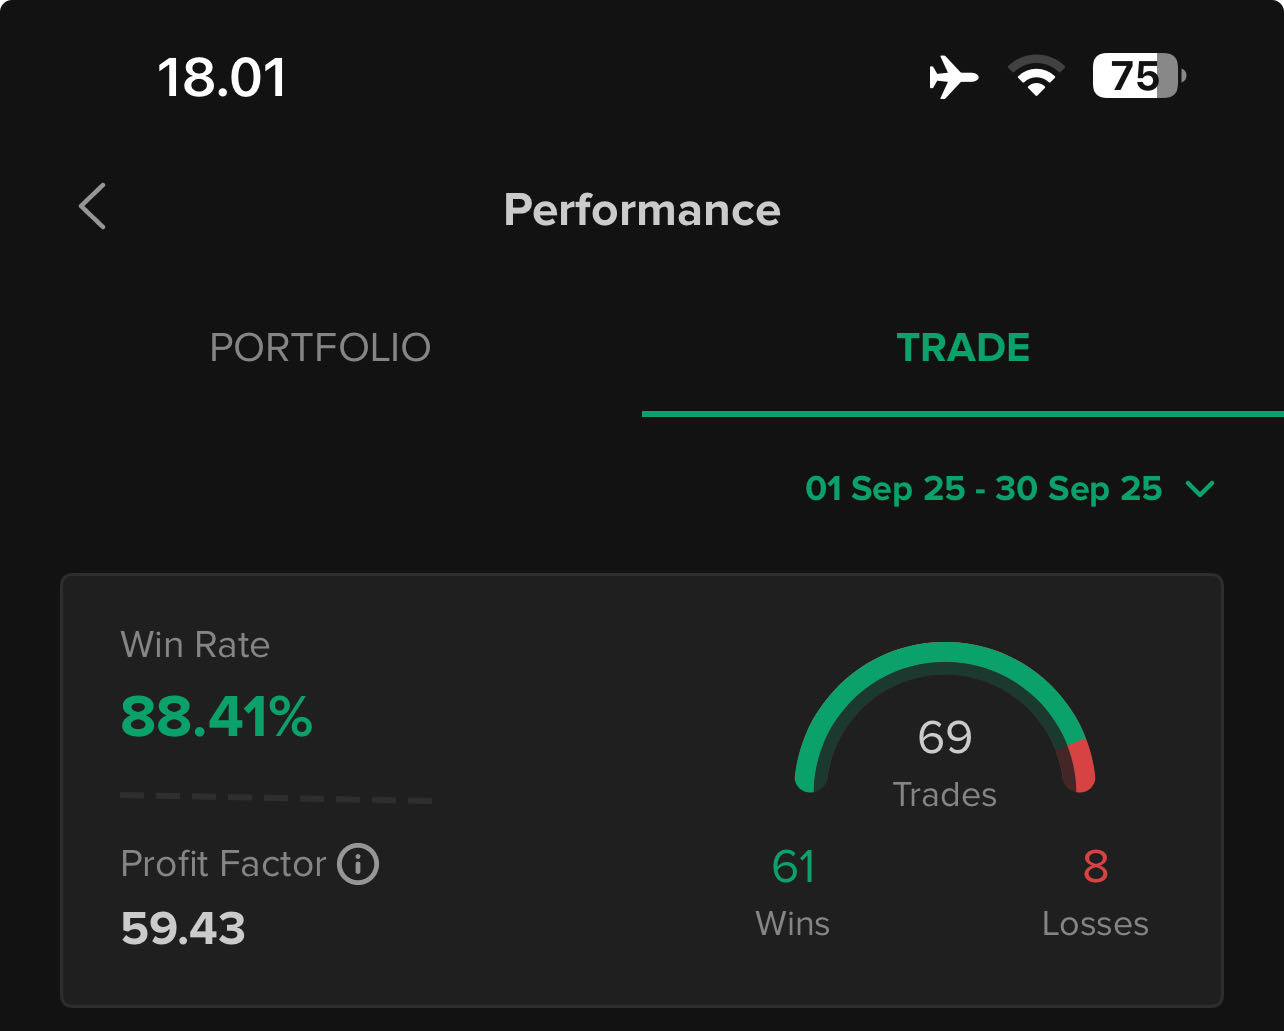Tap the Performance page title
Viewport: 1284px width, 1031px height.
point(642,210)
